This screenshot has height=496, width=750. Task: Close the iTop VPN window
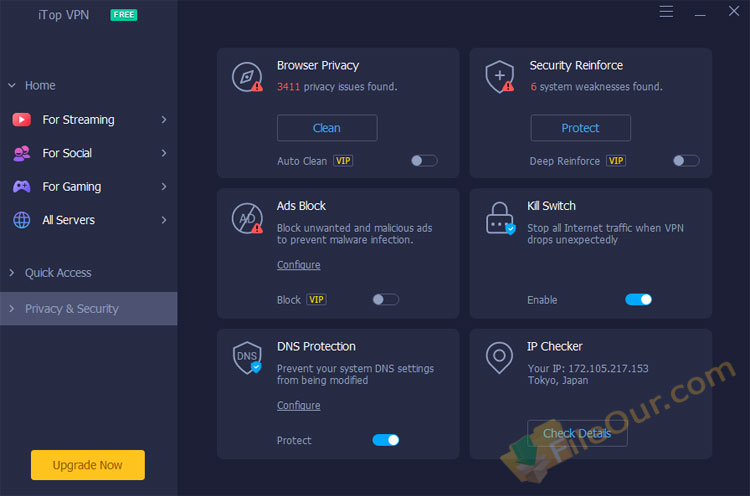[734, 11]
